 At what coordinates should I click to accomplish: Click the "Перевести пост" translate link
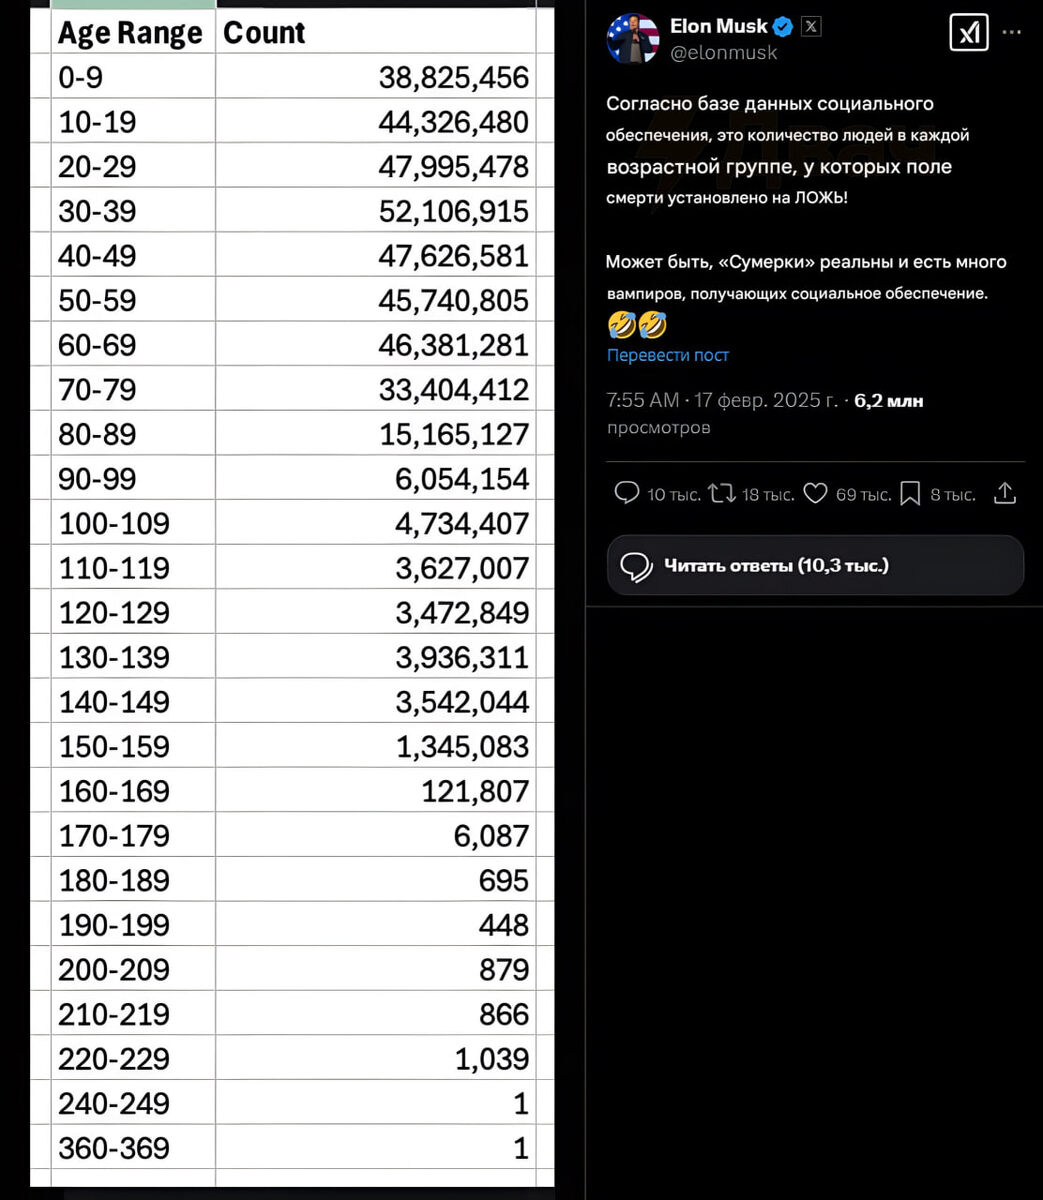point(667,355)
